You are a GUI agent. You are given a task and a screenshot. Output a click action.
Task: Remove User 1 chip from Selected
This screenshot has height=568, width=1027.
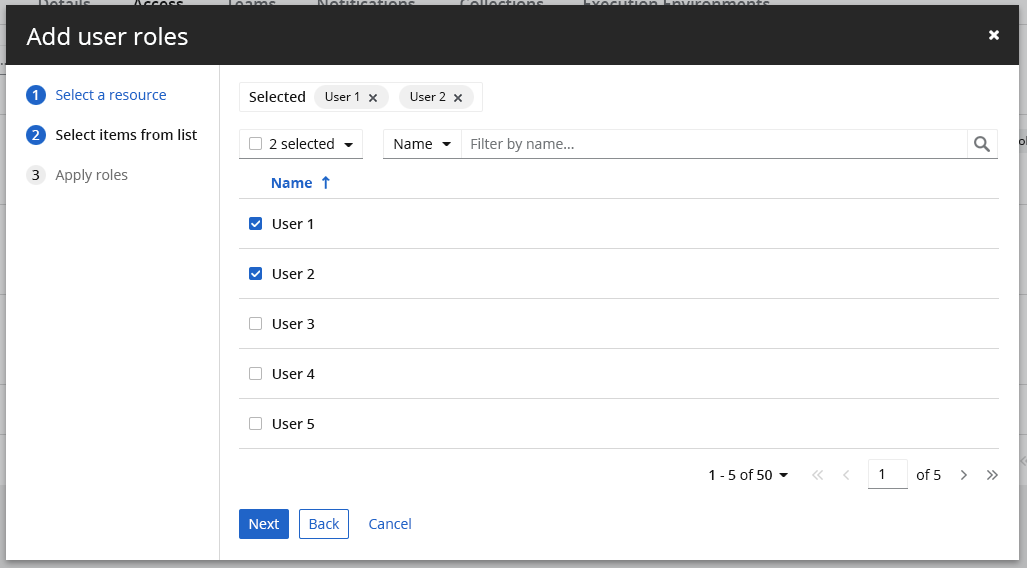tap(373, 98)
